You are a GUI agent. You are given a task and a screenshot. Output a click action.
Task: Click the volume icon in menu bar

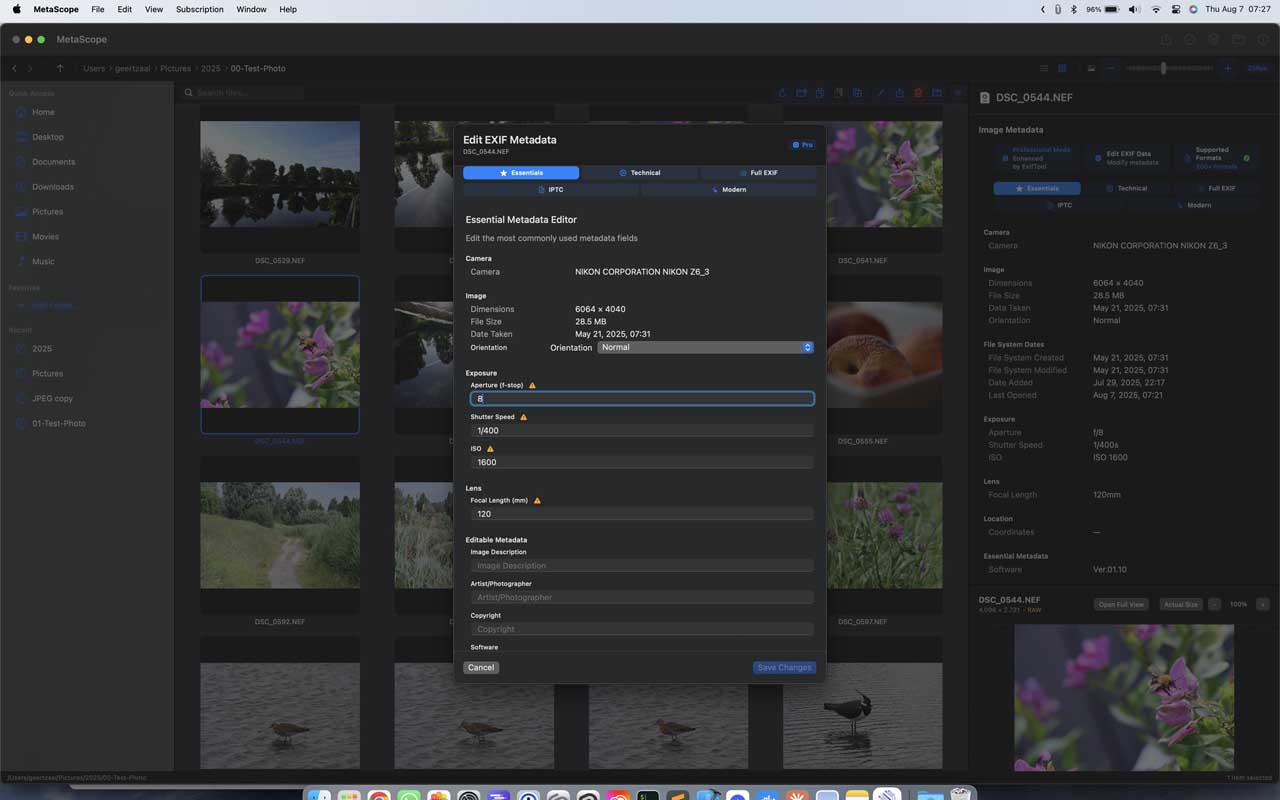1134,9
